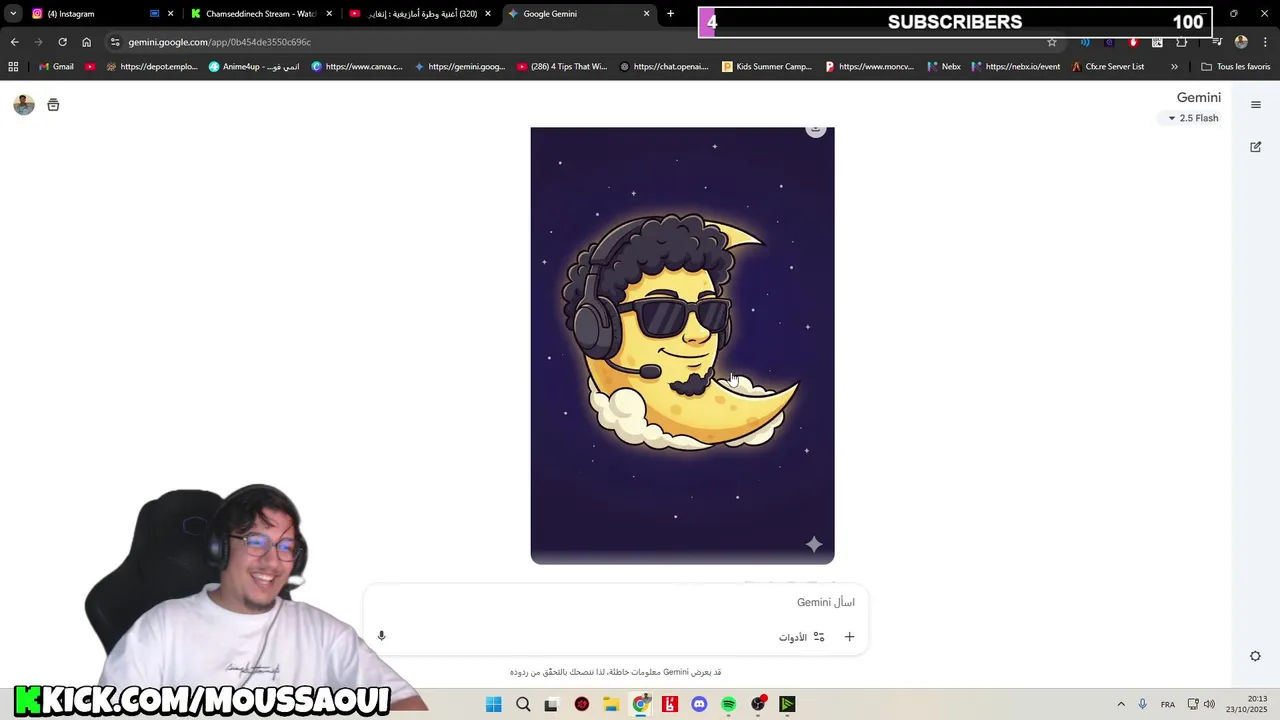Screen dimensions: 1280x720
Task: Open the Gmail bookmark
Action: 56,67
